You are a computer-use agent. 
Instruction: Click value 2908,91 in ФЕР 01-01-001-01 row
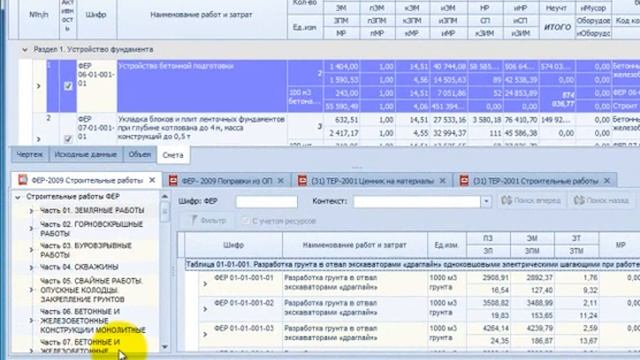coord(496,278)
